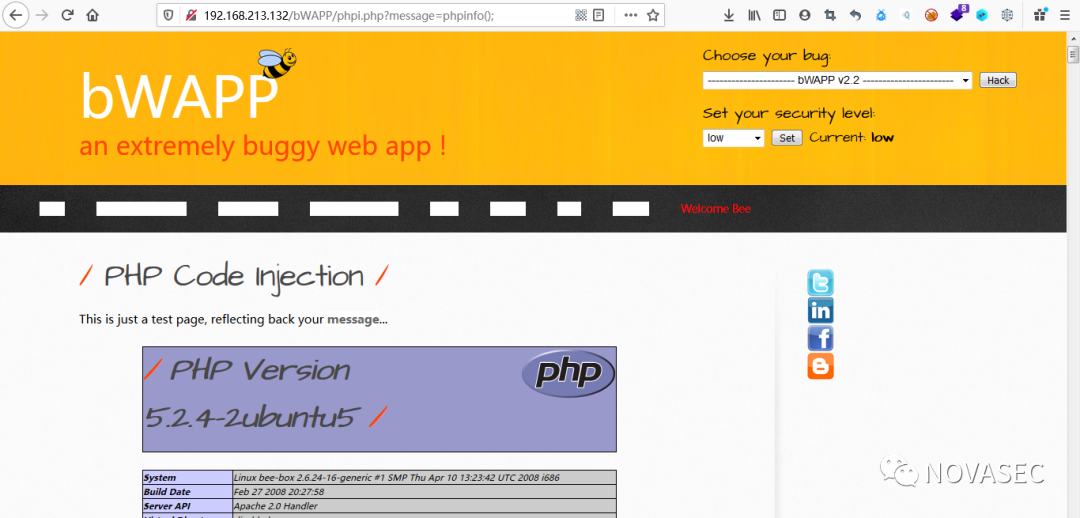The height and width of the screenshot is (518, 1080).
Task: Click the PHP logo in phpinfo header
Action: pyautogui.click(x=568, y=373)
